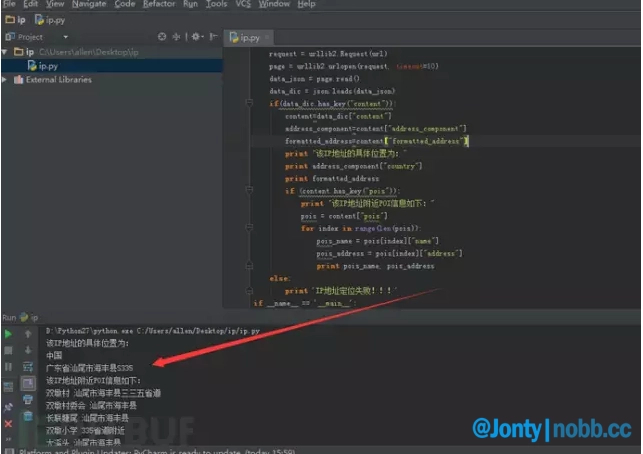Toggle the Pin Tab icon in Run panel
The image size is (643, 454).
tap(9, 407)
